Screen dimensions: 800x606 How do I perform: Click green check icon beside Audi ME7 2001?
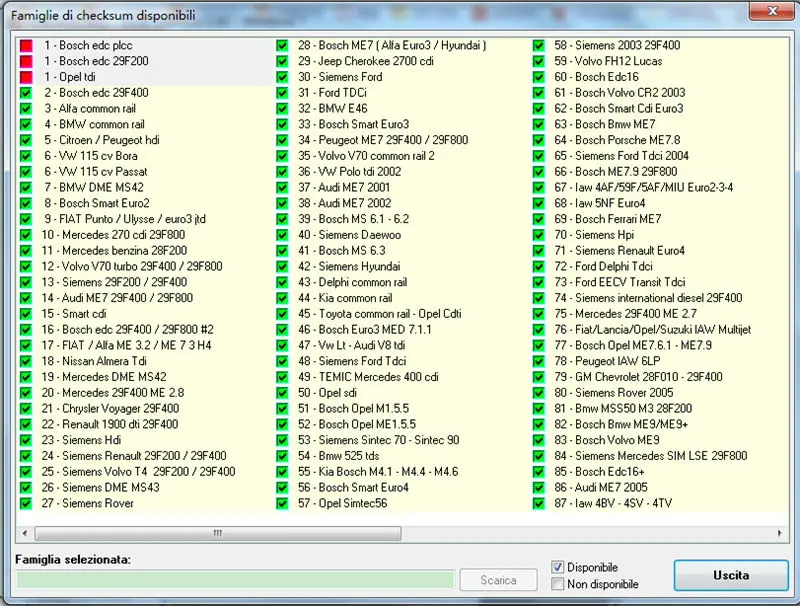pos(282,188)
